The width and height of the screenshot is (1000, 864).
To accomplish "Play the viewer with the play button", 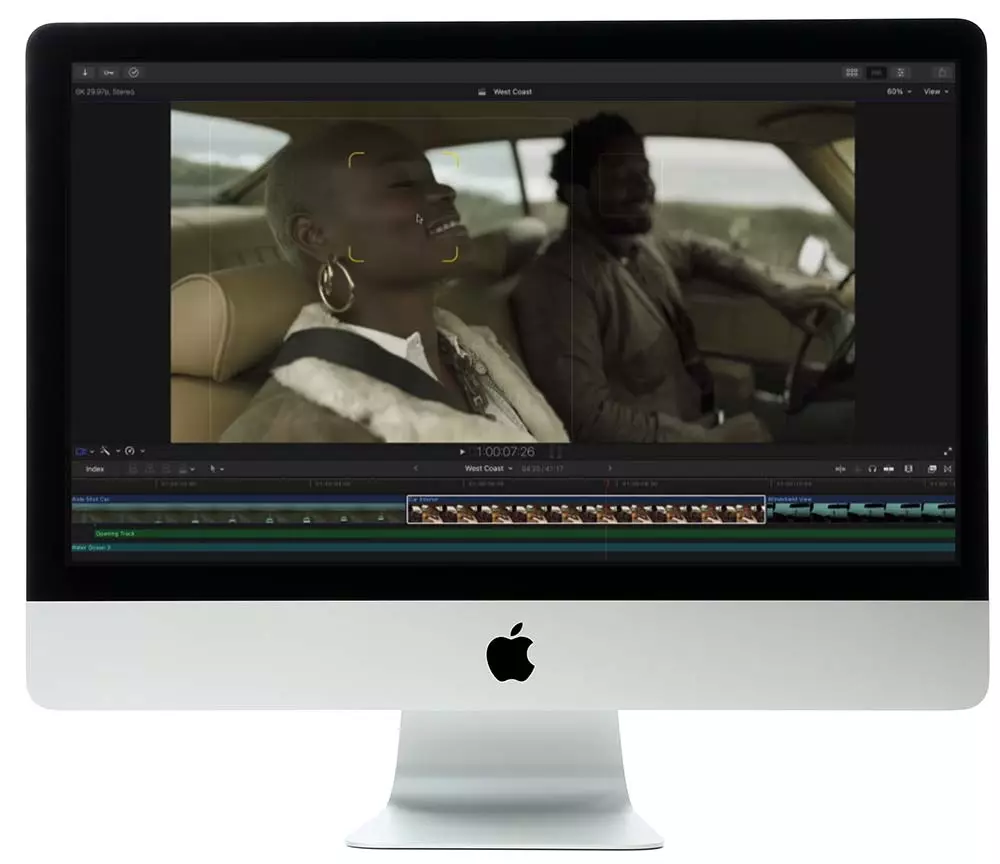I will tap(462, 451).
